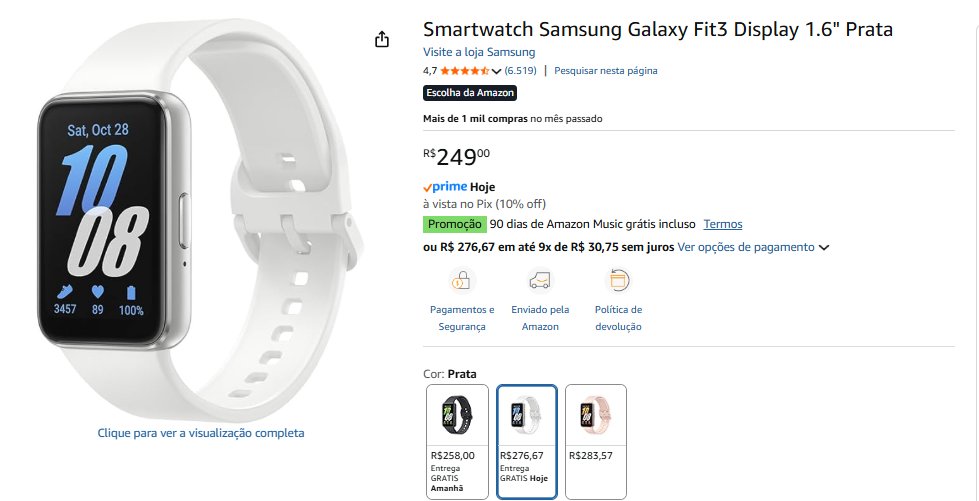The image size is (979, 501).
Task: Click the star rating icons
Action: point(464,71)
